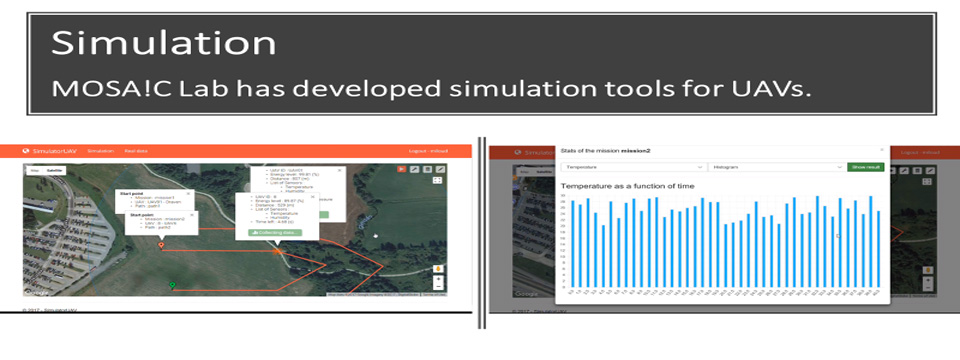The width and height of the screenshot is (960, 360).
Task: Click the green Show result button
Action: (x=866, y=167)
